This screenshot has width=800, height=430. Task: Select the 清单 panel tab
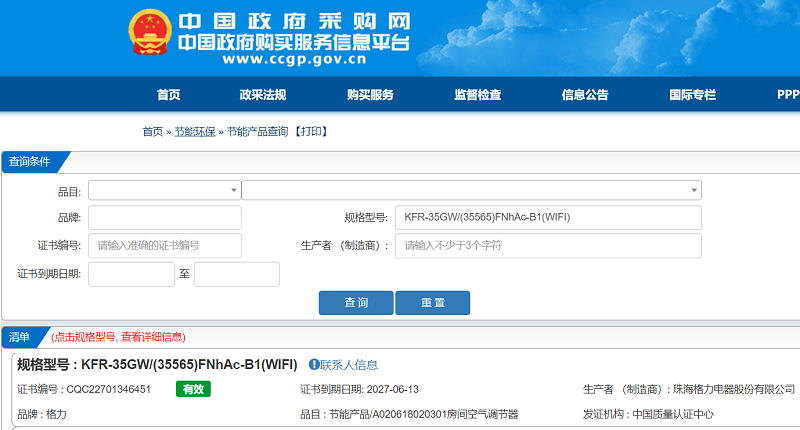point(19,337)
